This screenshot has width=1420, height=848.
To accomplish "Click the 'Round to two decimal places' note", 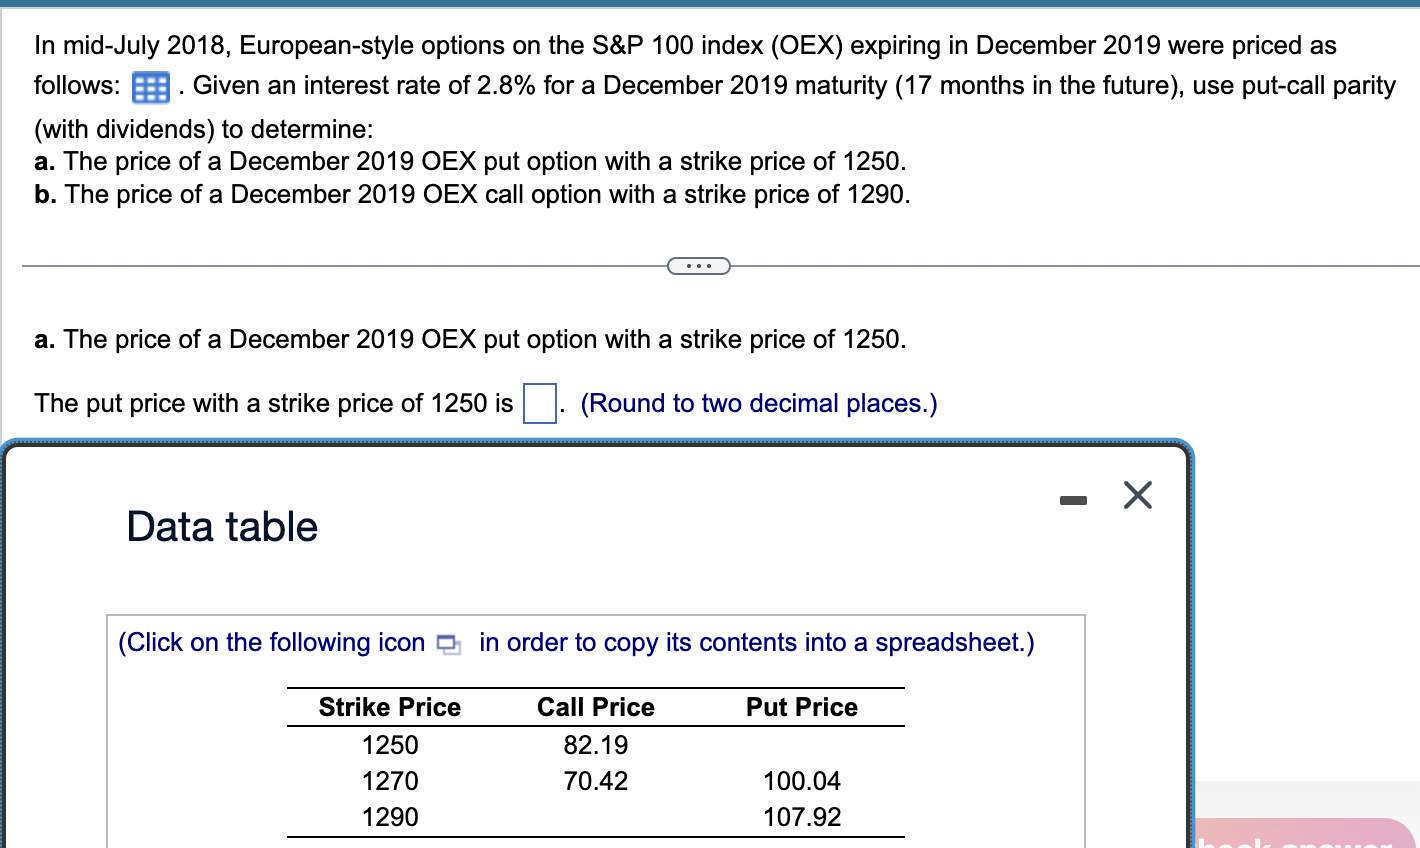I will 759,403.
